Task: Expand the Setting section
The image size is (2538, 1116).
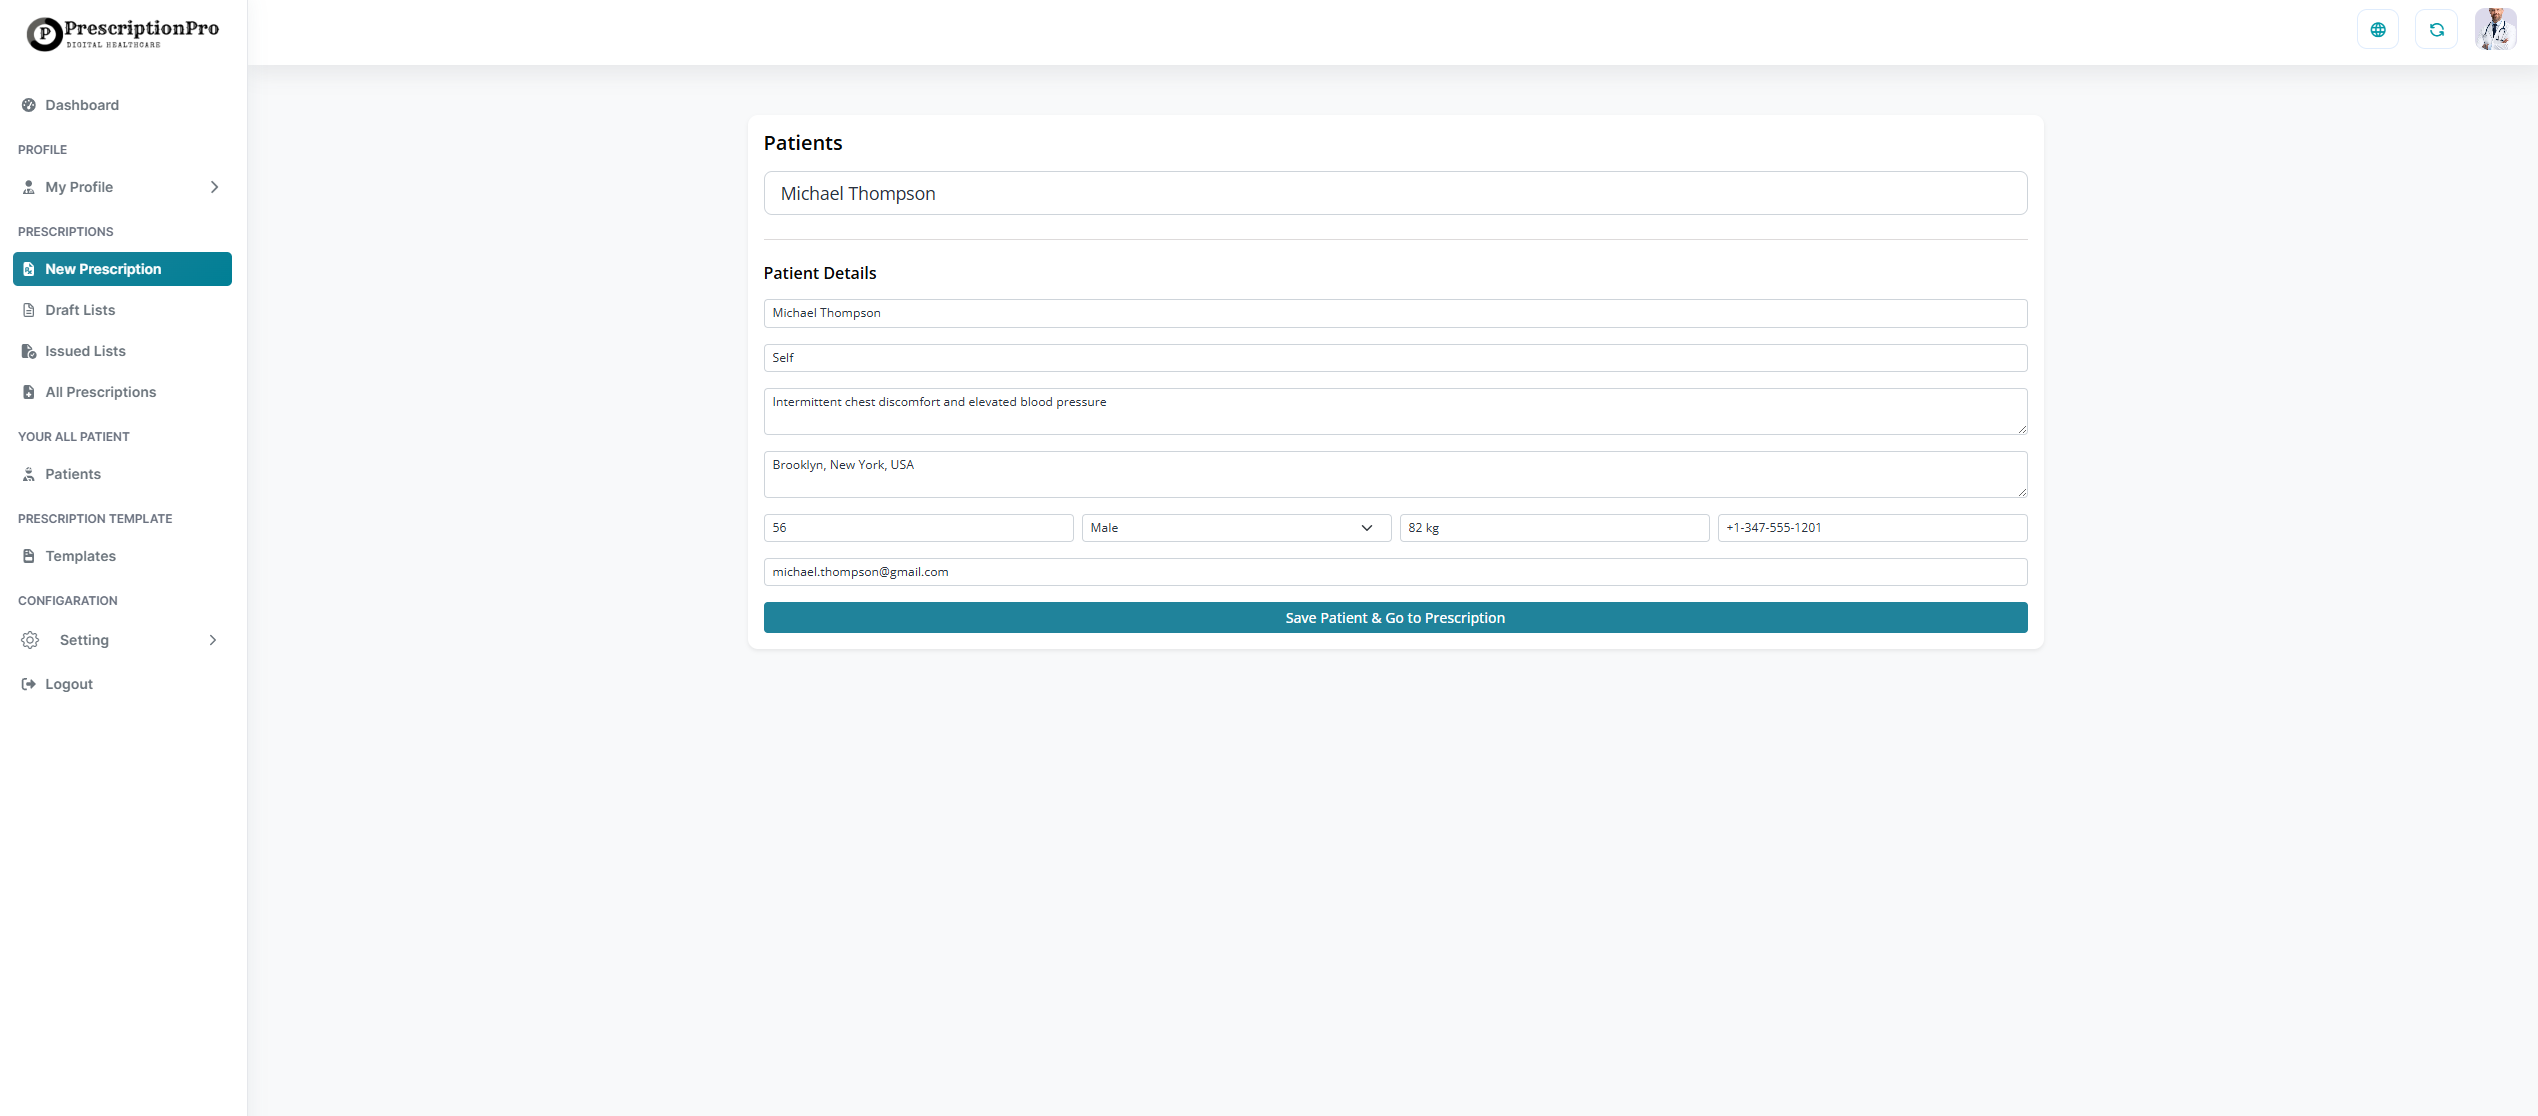Action: 84,640
